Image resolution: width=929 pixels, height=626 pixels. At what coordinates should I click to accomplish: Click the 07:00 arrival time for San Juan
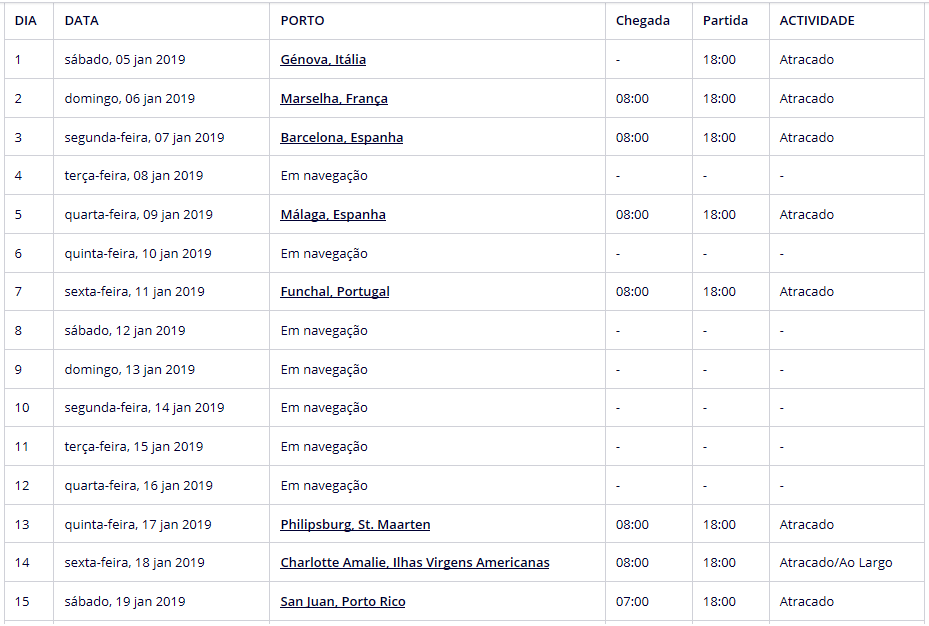(632, 602)
